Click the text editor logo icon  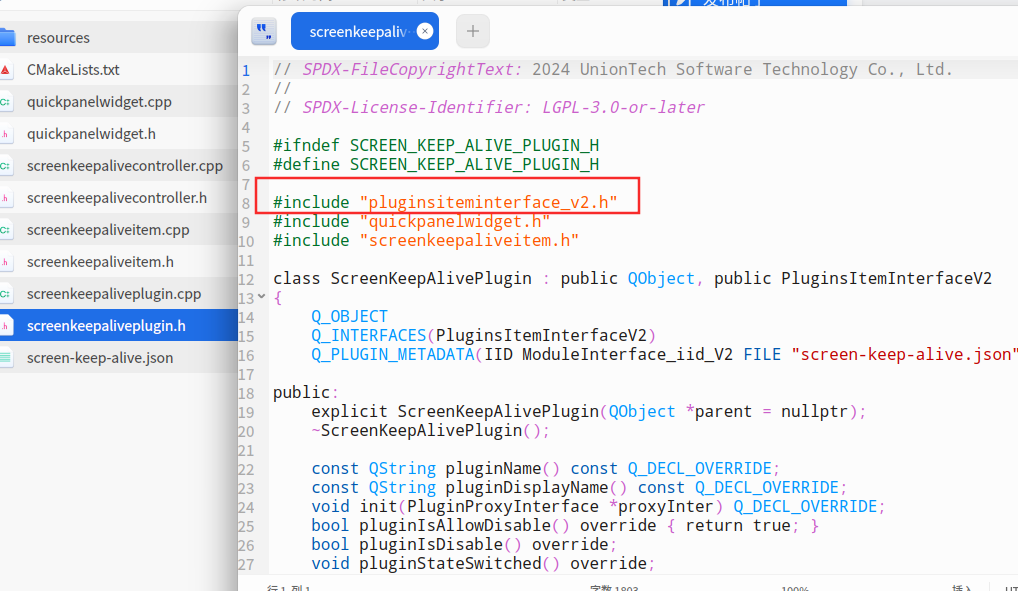pos(264,31)
